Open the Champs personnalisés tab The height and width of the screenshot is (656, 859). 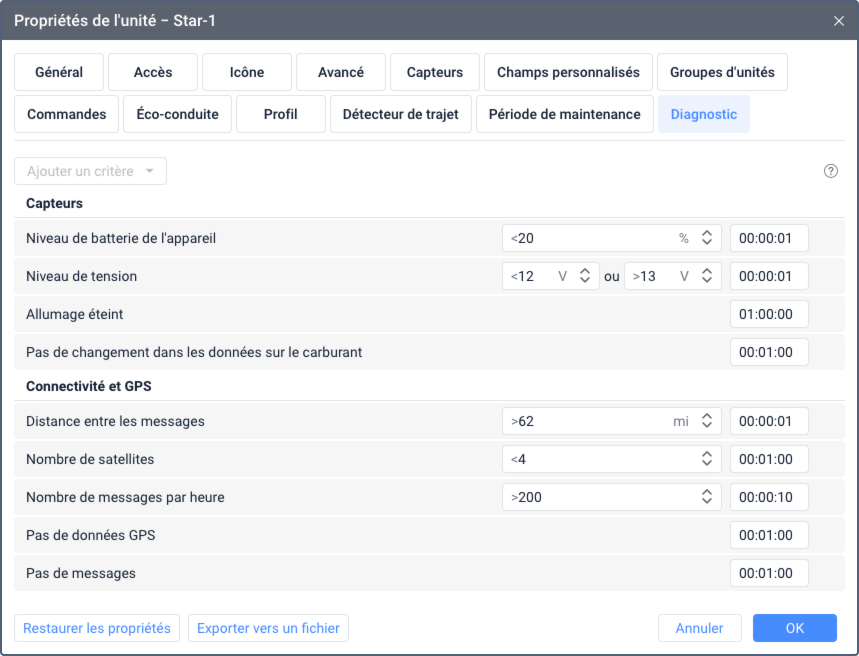tap(568, 72)
